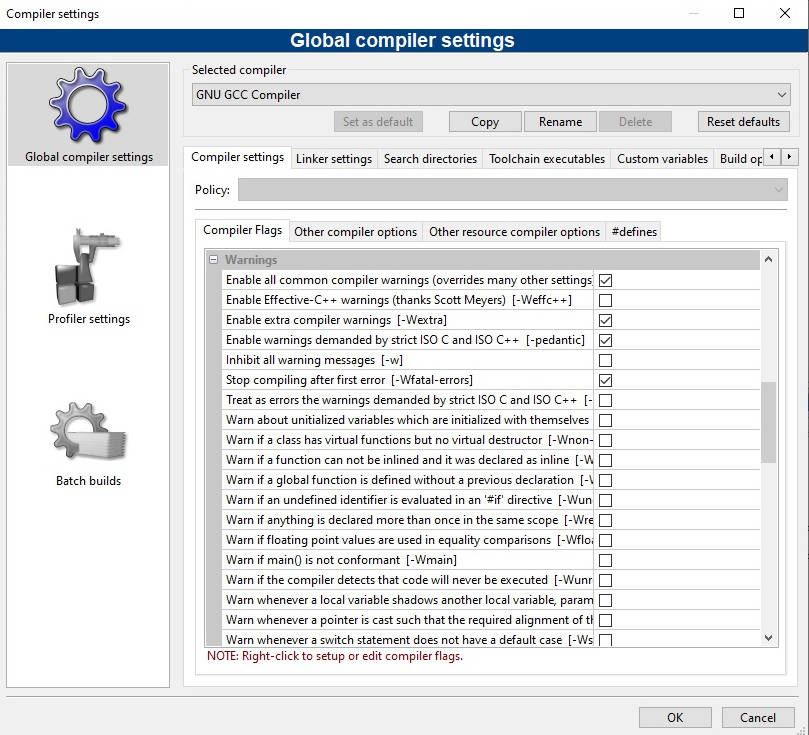Disable stop compiling after first error

(605, 380)
